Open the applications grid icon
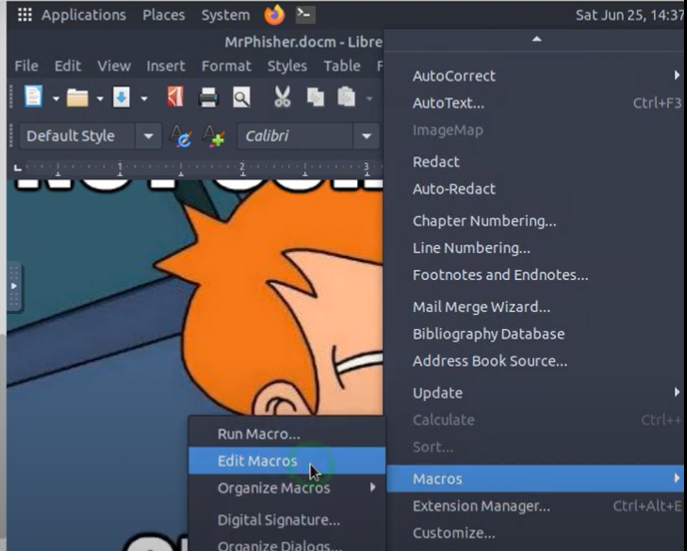Viewport: 687px width, 551px height. (x=25, y=15)
